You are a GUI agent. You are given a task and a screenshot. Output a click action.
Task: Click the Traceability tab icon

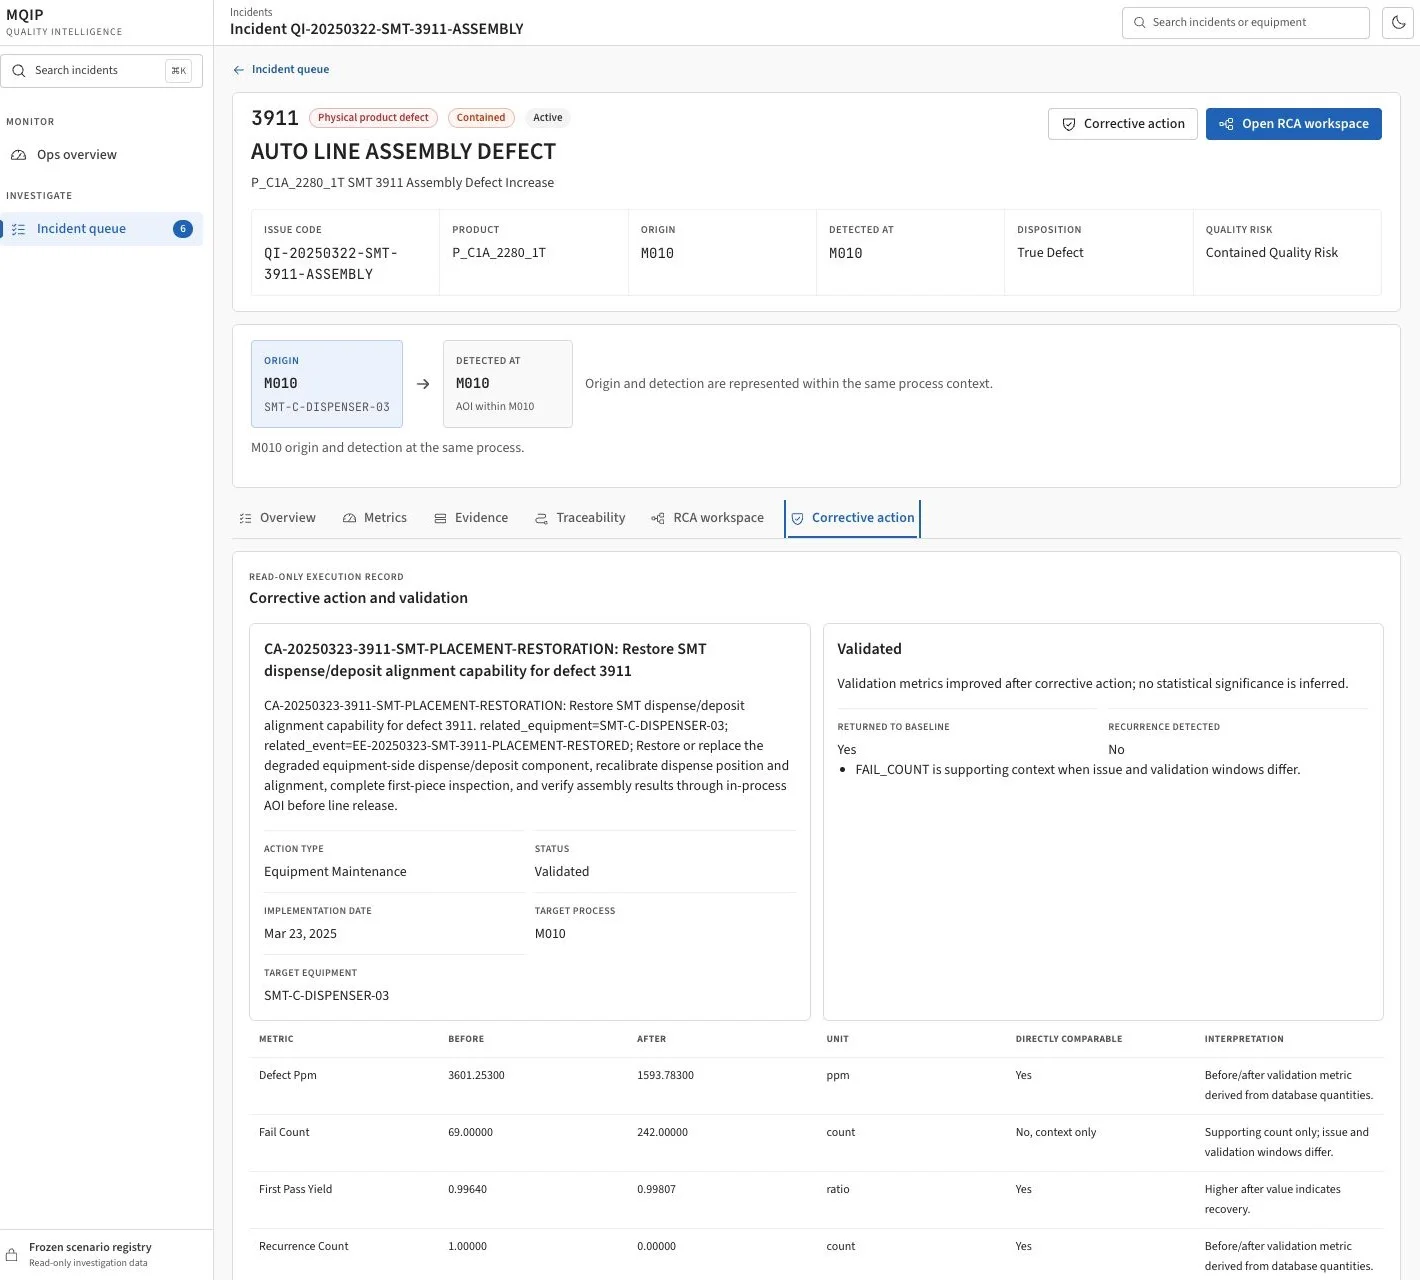[x=541, y=519]
